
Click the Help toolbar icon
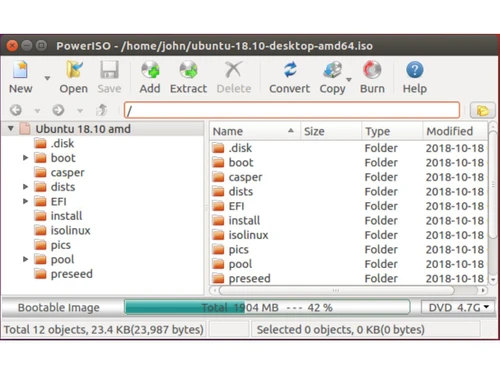(x=415, y=70)
